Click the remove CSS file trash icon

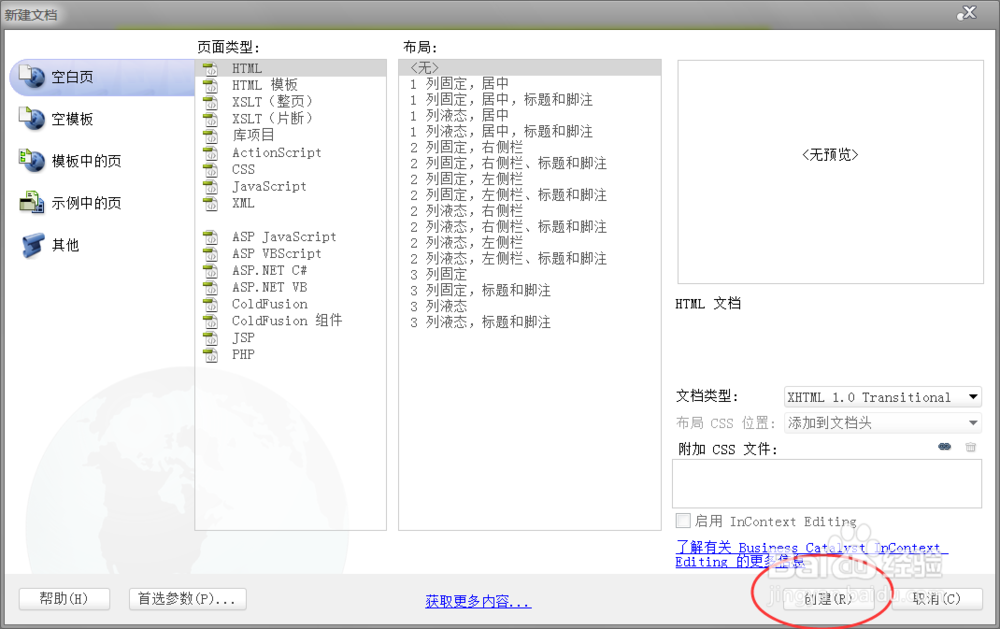pyautogui.click(x=971, y=447)
